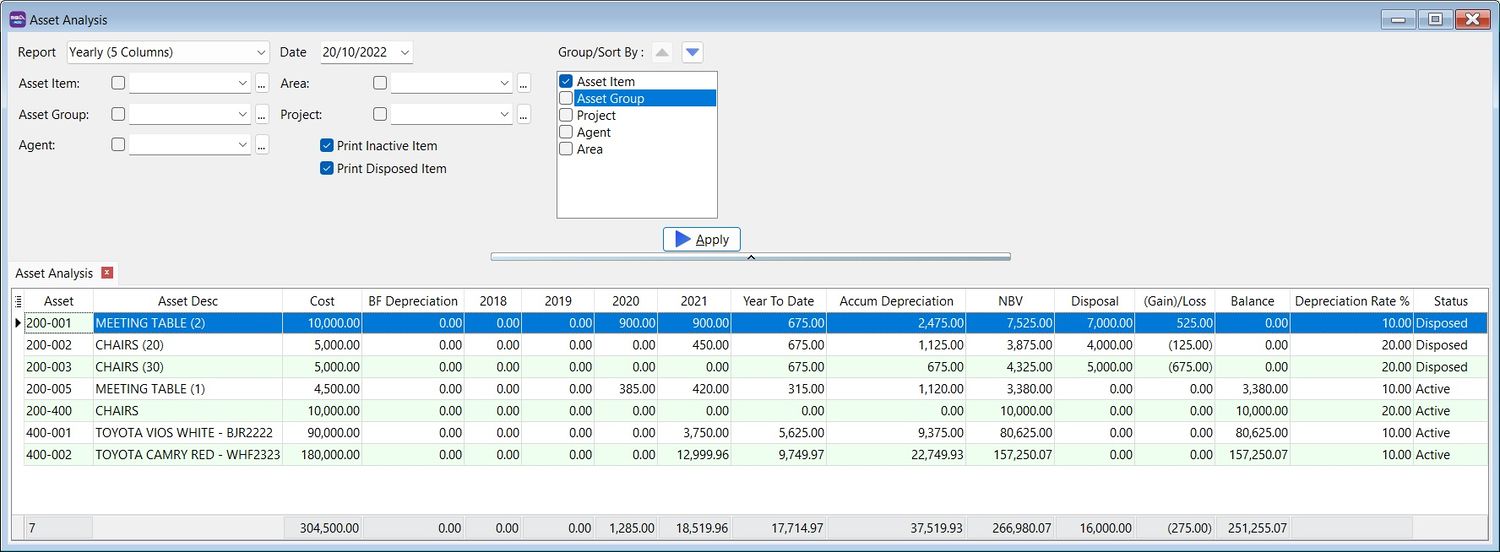Select asset code 200-002
The height and width of the screenshot is (552, 1500).
pos(58,345)
